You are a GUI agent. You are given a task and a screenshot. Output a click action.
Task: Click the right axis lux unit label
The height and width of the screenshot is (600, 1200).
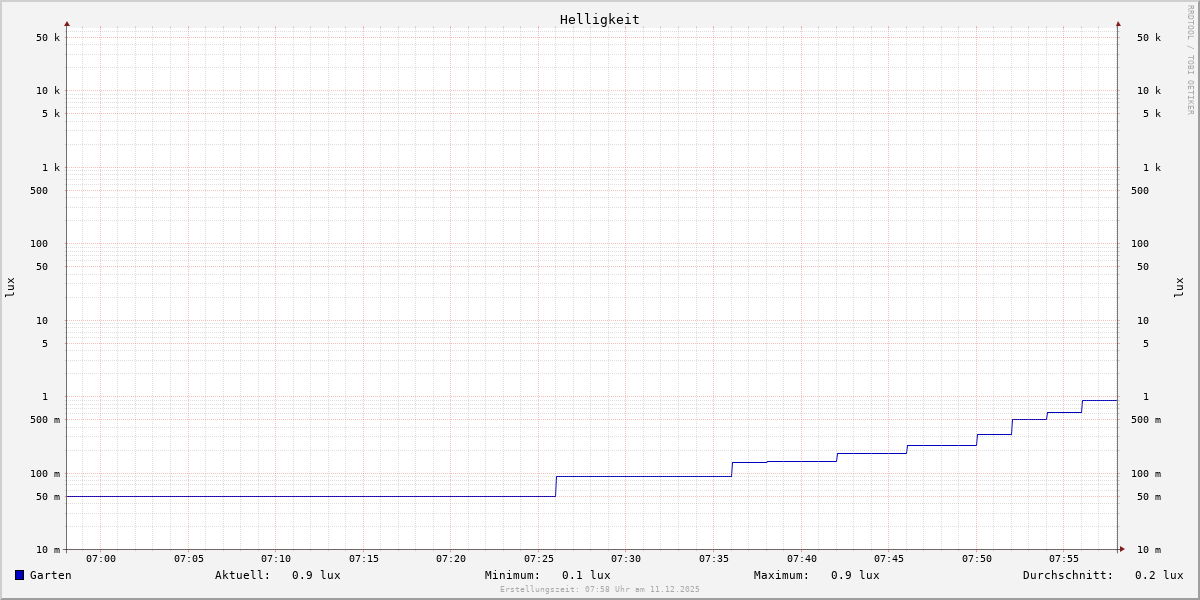tap(1179, 287)
